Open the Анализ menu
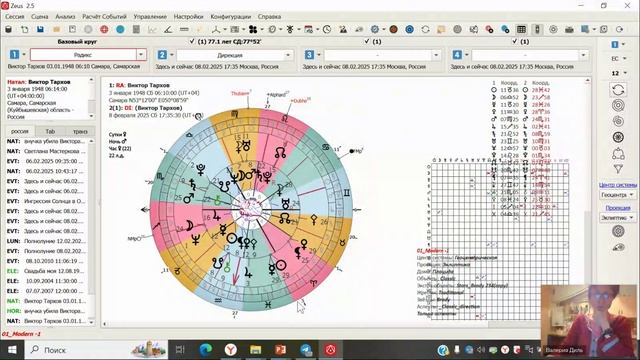 click(65, 17)
